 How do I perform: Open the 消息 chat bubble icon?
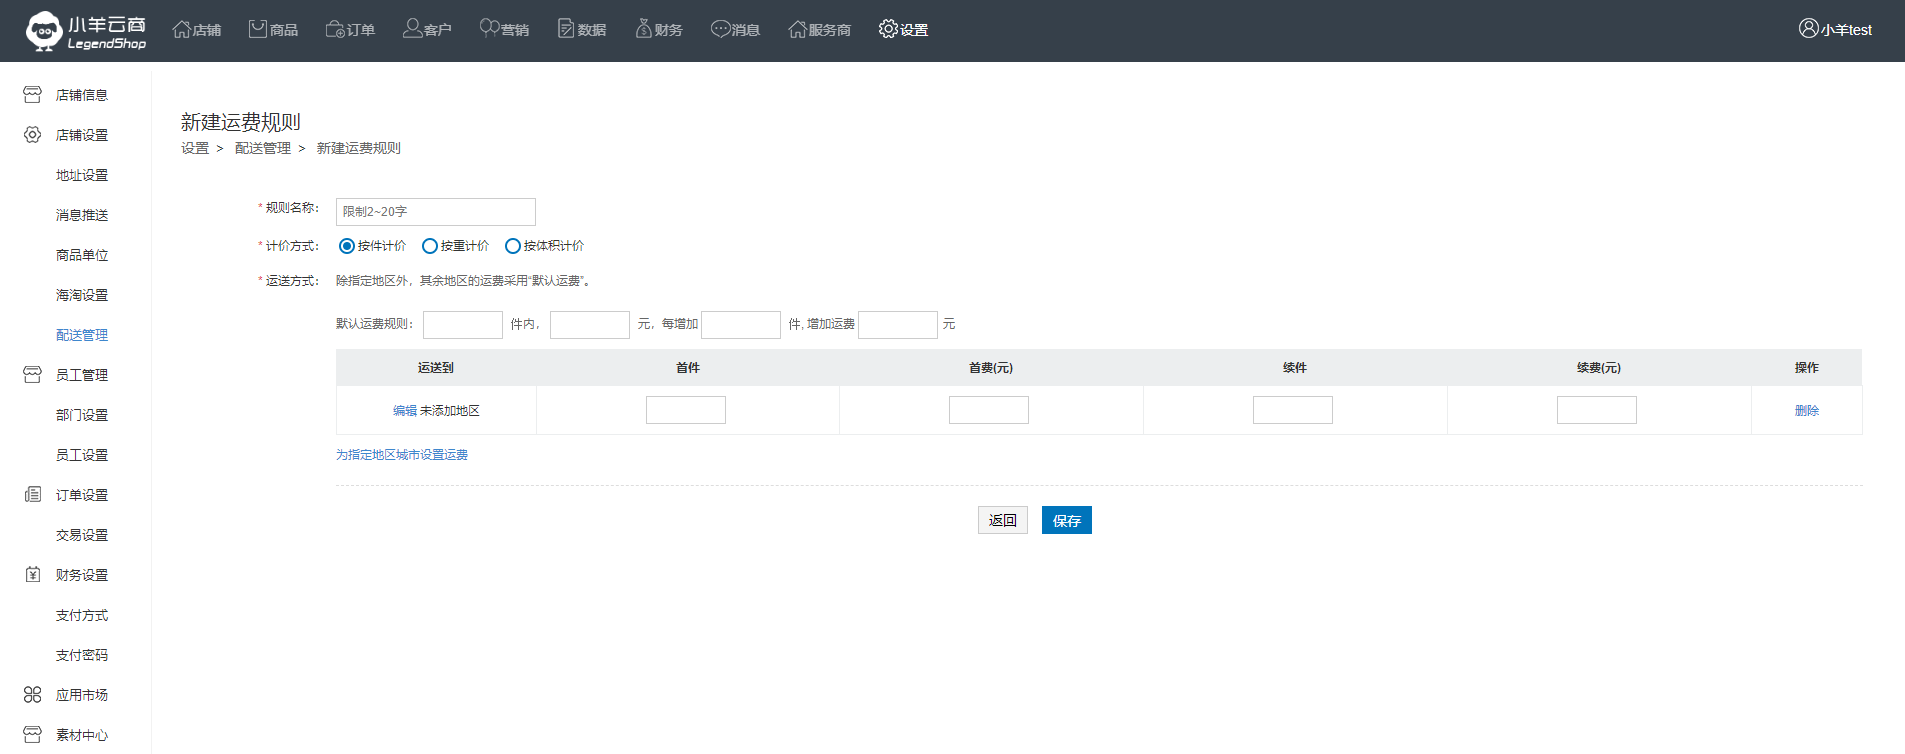coord(720,29)
